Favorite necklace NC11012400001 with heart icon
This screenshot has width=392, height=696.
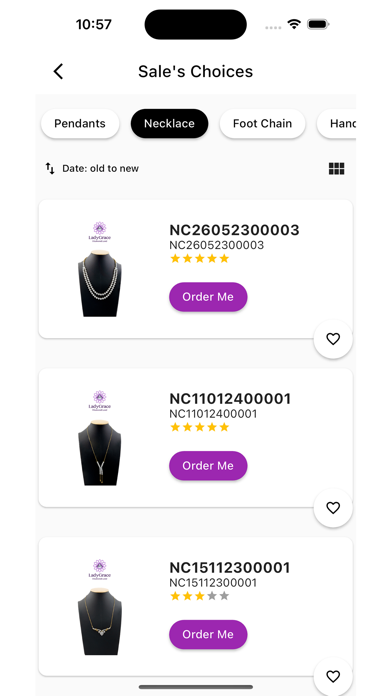[x=333, y=508]
